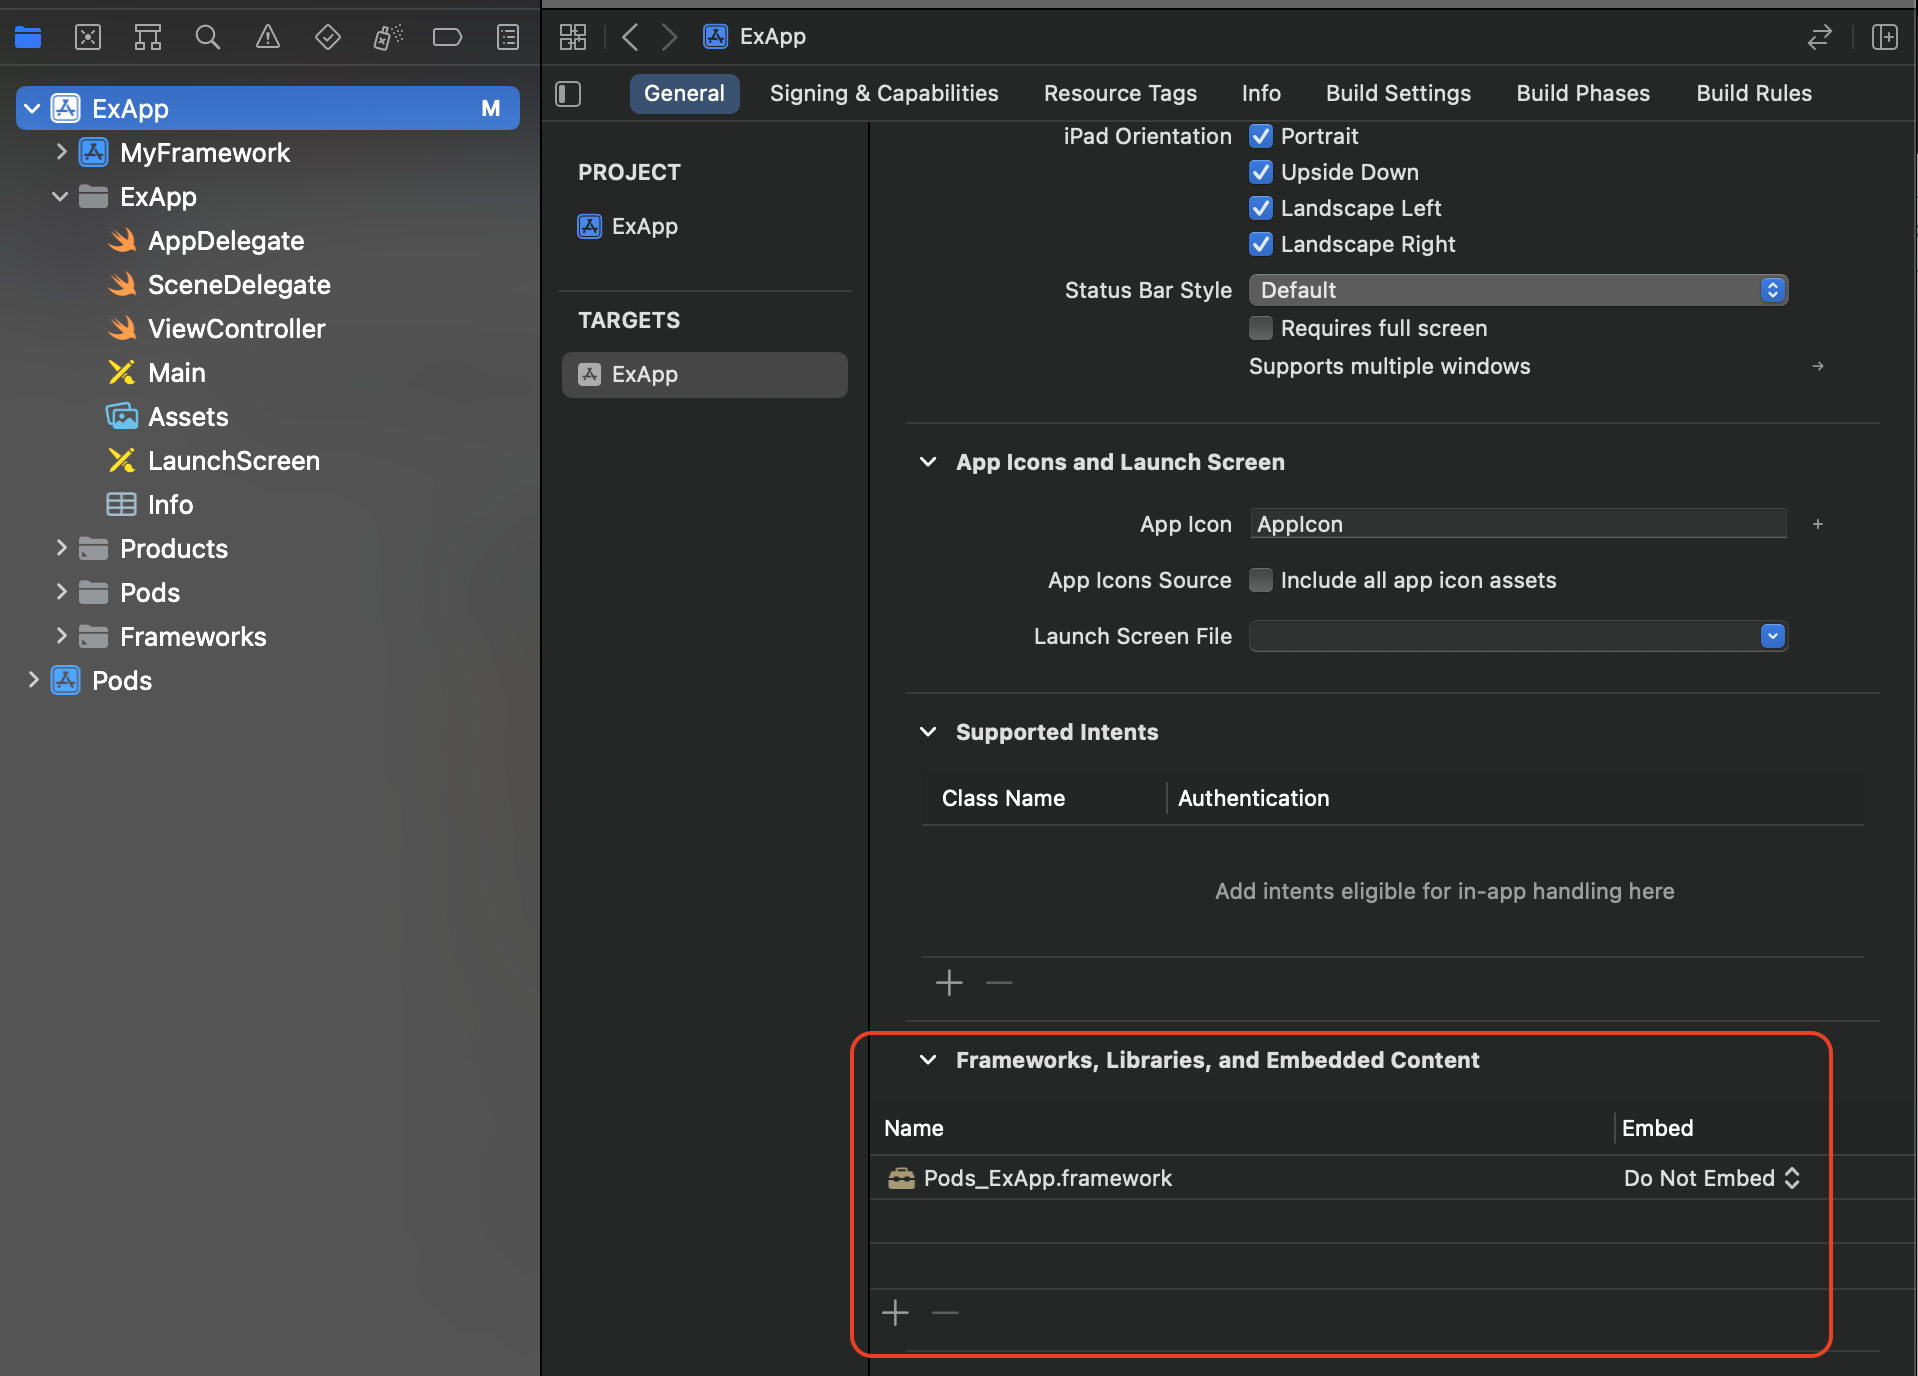The height and width of the screenshot is (1376, 1918).
Task: Switch to Build Phases tab
Action: point(1583,93)
